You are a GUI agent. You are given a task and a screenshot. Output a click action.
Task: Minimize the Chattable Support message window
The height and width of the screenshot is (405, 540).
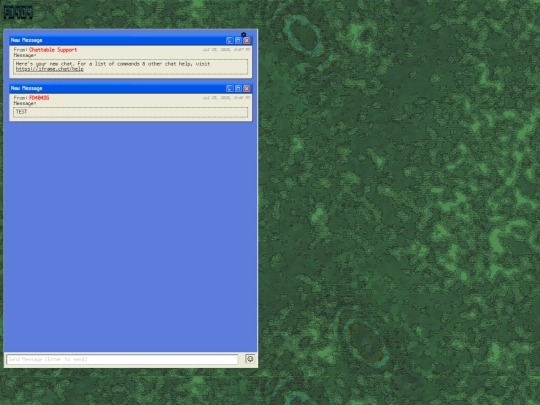(x=230, y=41)
